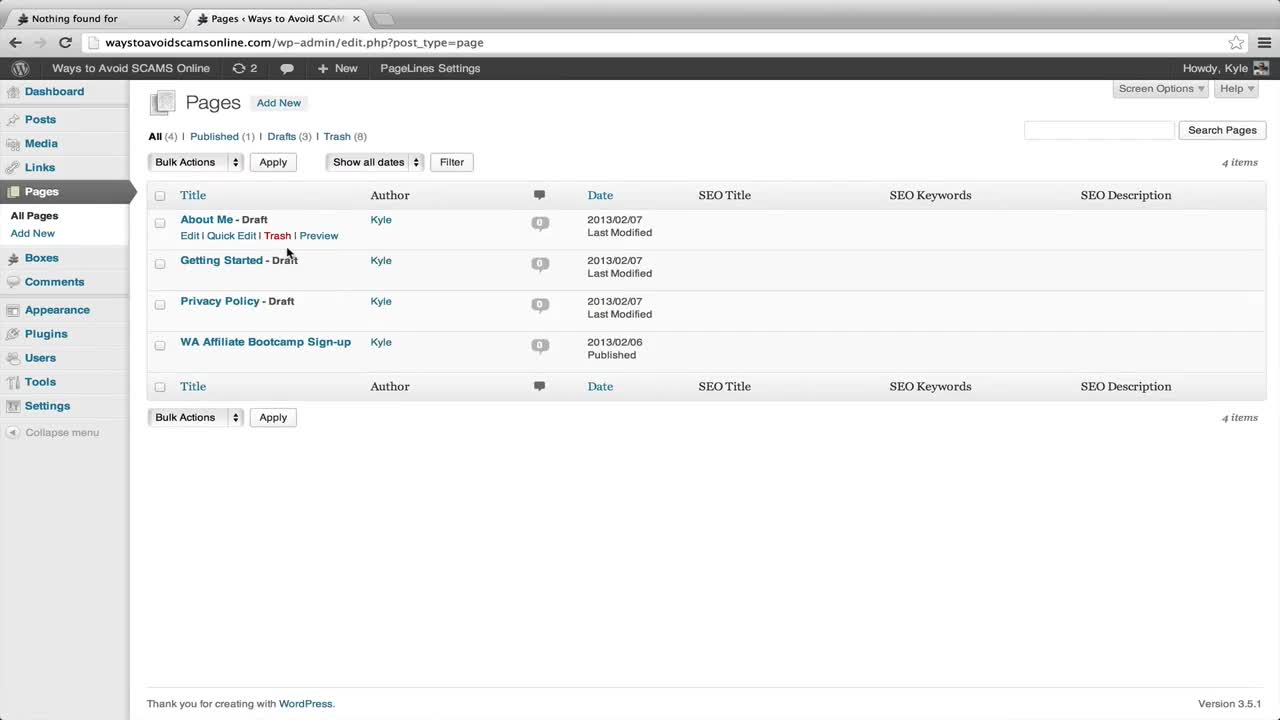This screenshot has width=1280, height=720.
Task: Click the Add New button beside Pages heading
Action: tap(279, 103)
